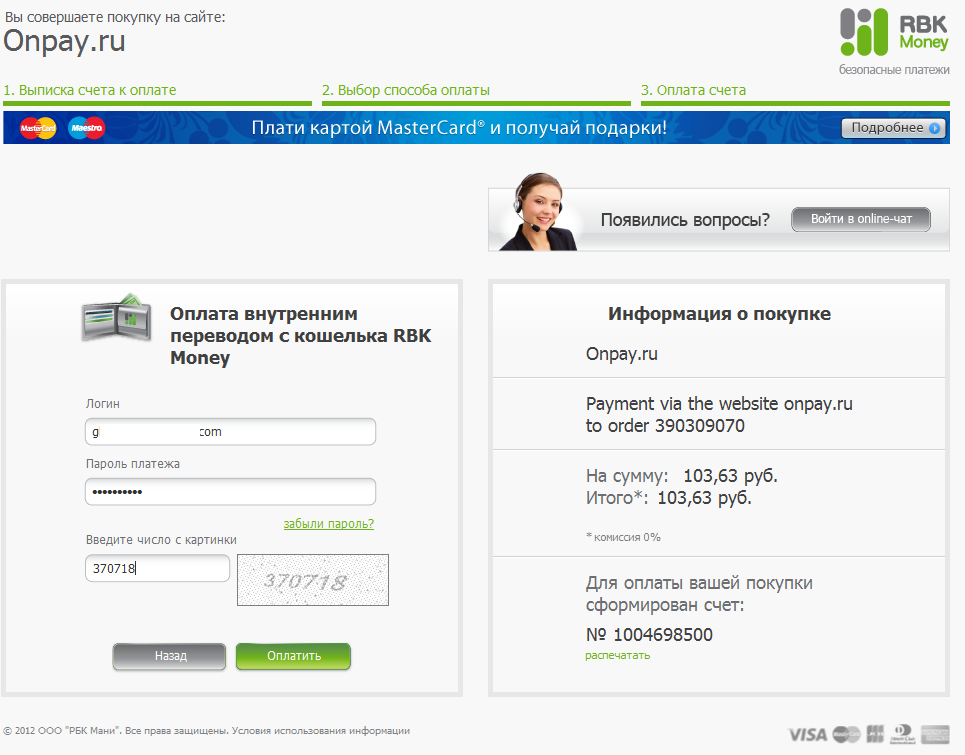Select step 3 Оплата счета
Image resolution: width=965 pixels, height=755 pixels.
point(693,90)
